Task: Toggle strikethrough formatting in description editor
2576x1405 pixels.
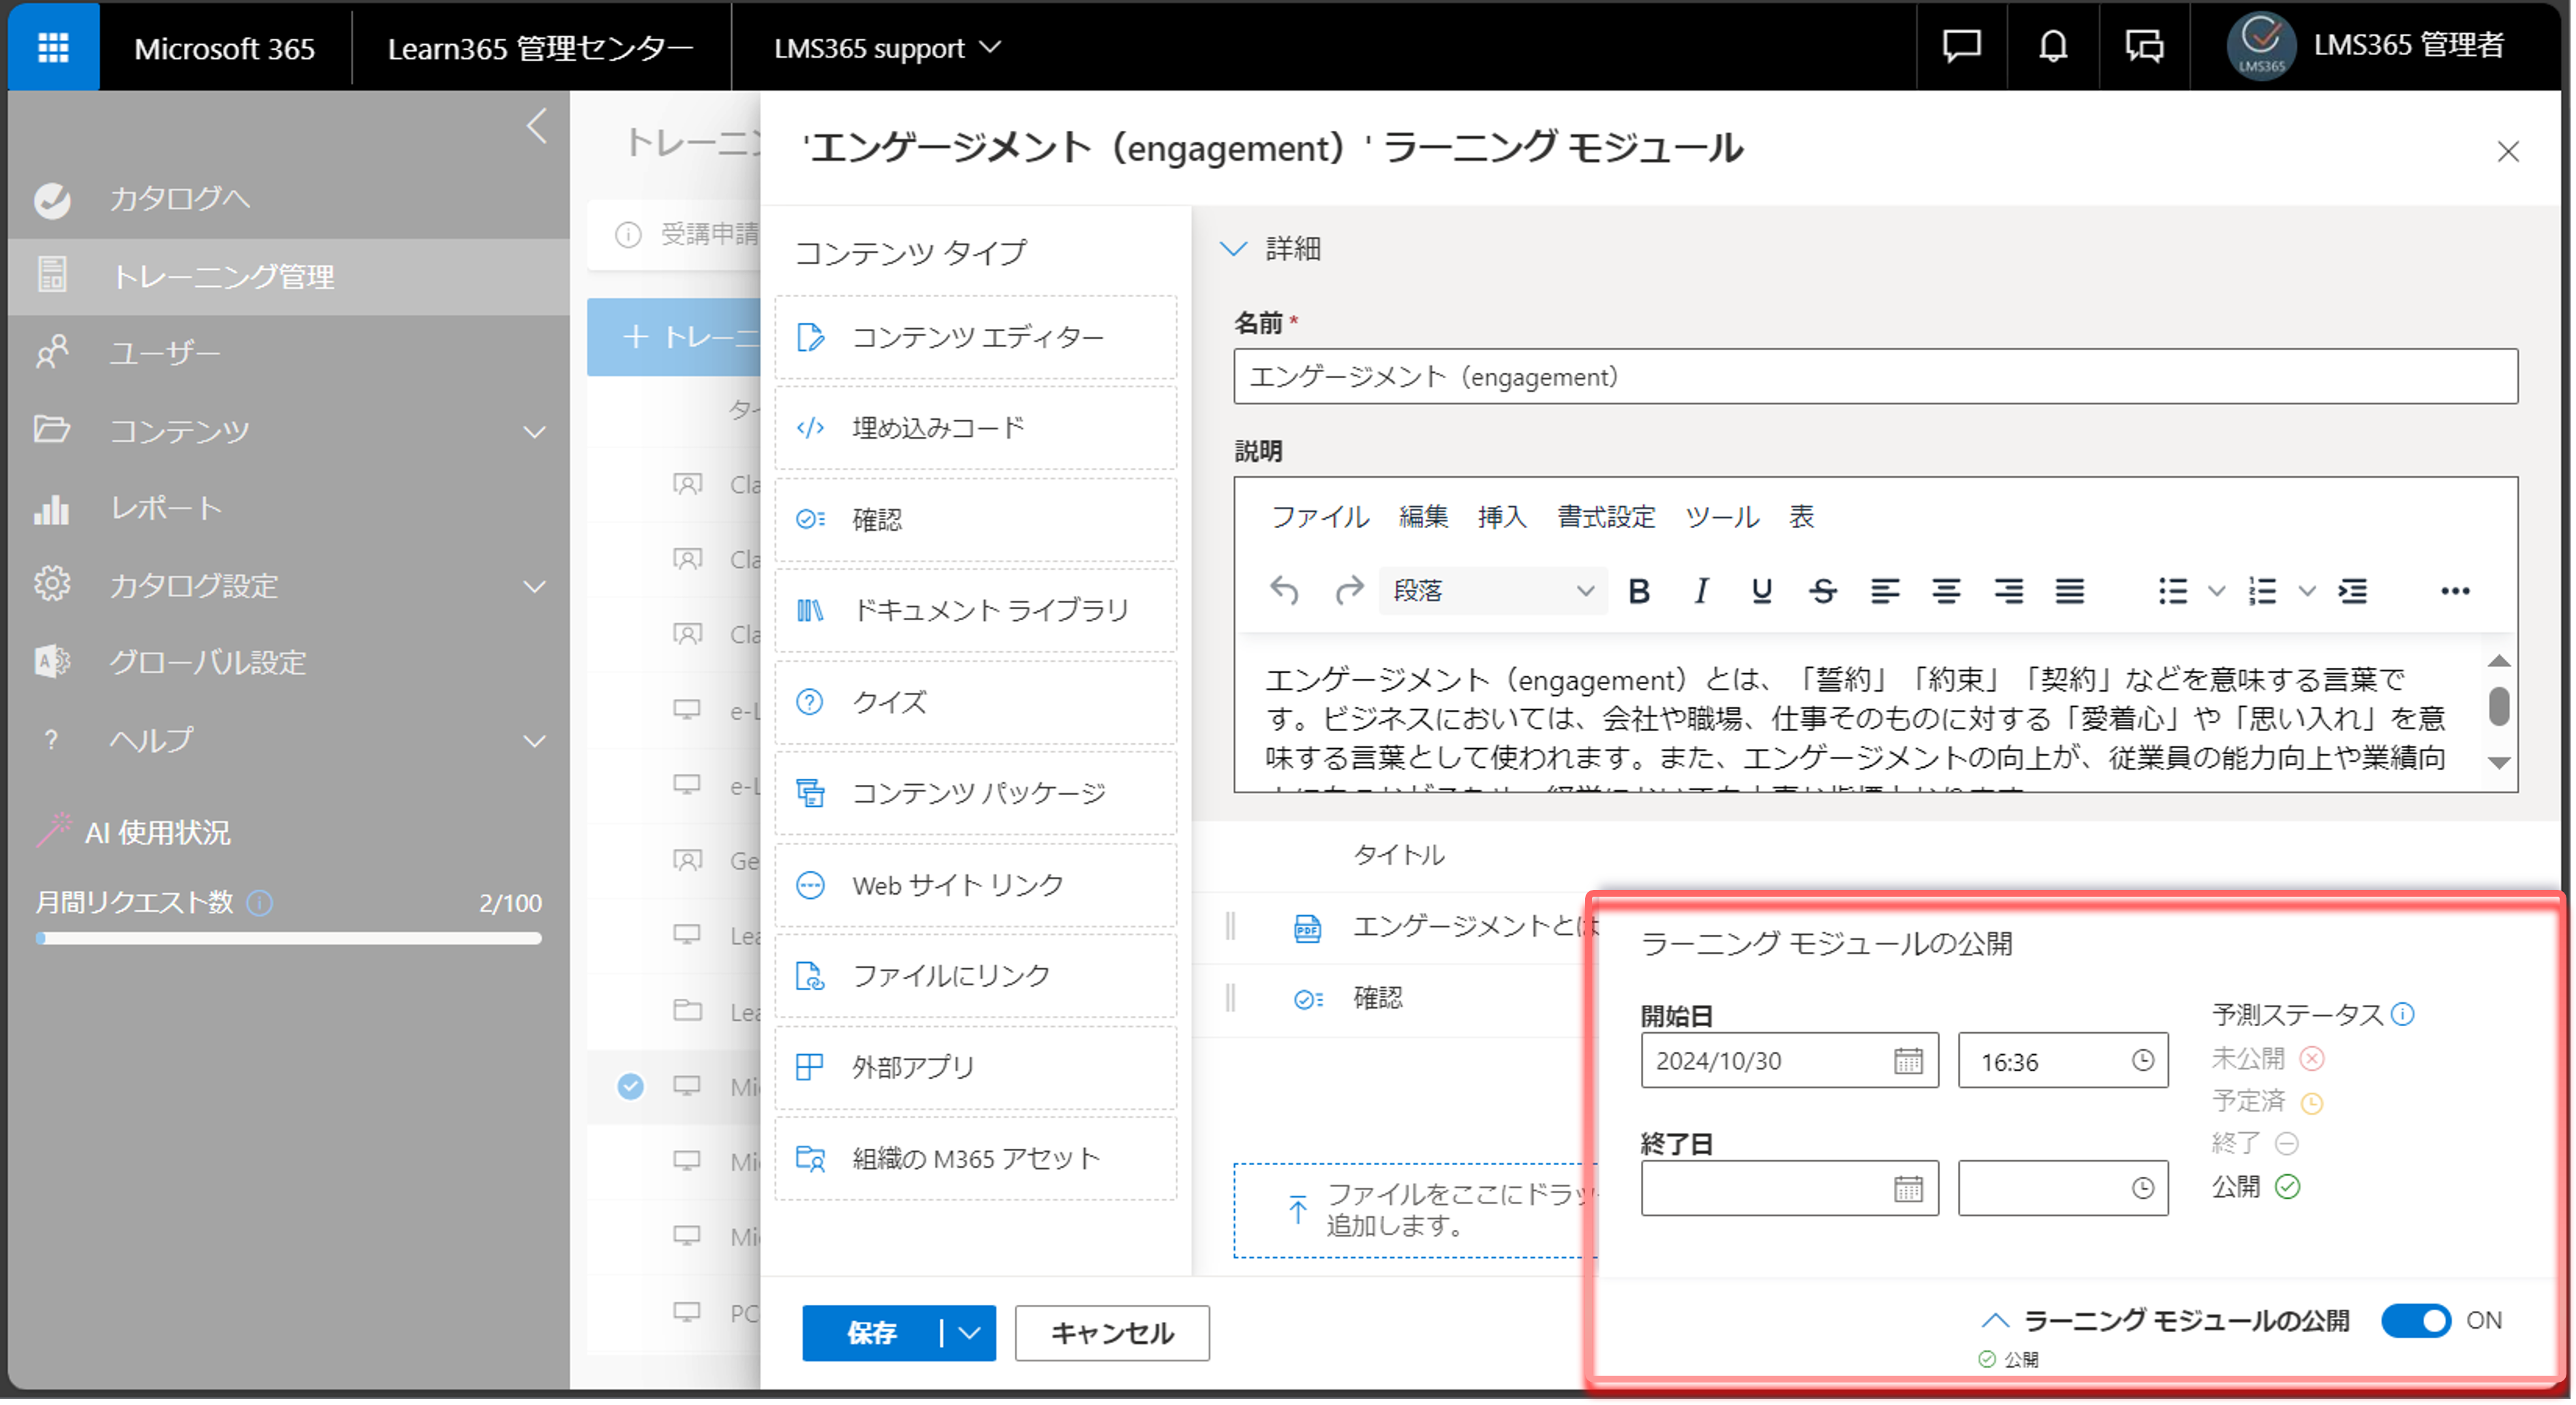Action: (1823, 592)
